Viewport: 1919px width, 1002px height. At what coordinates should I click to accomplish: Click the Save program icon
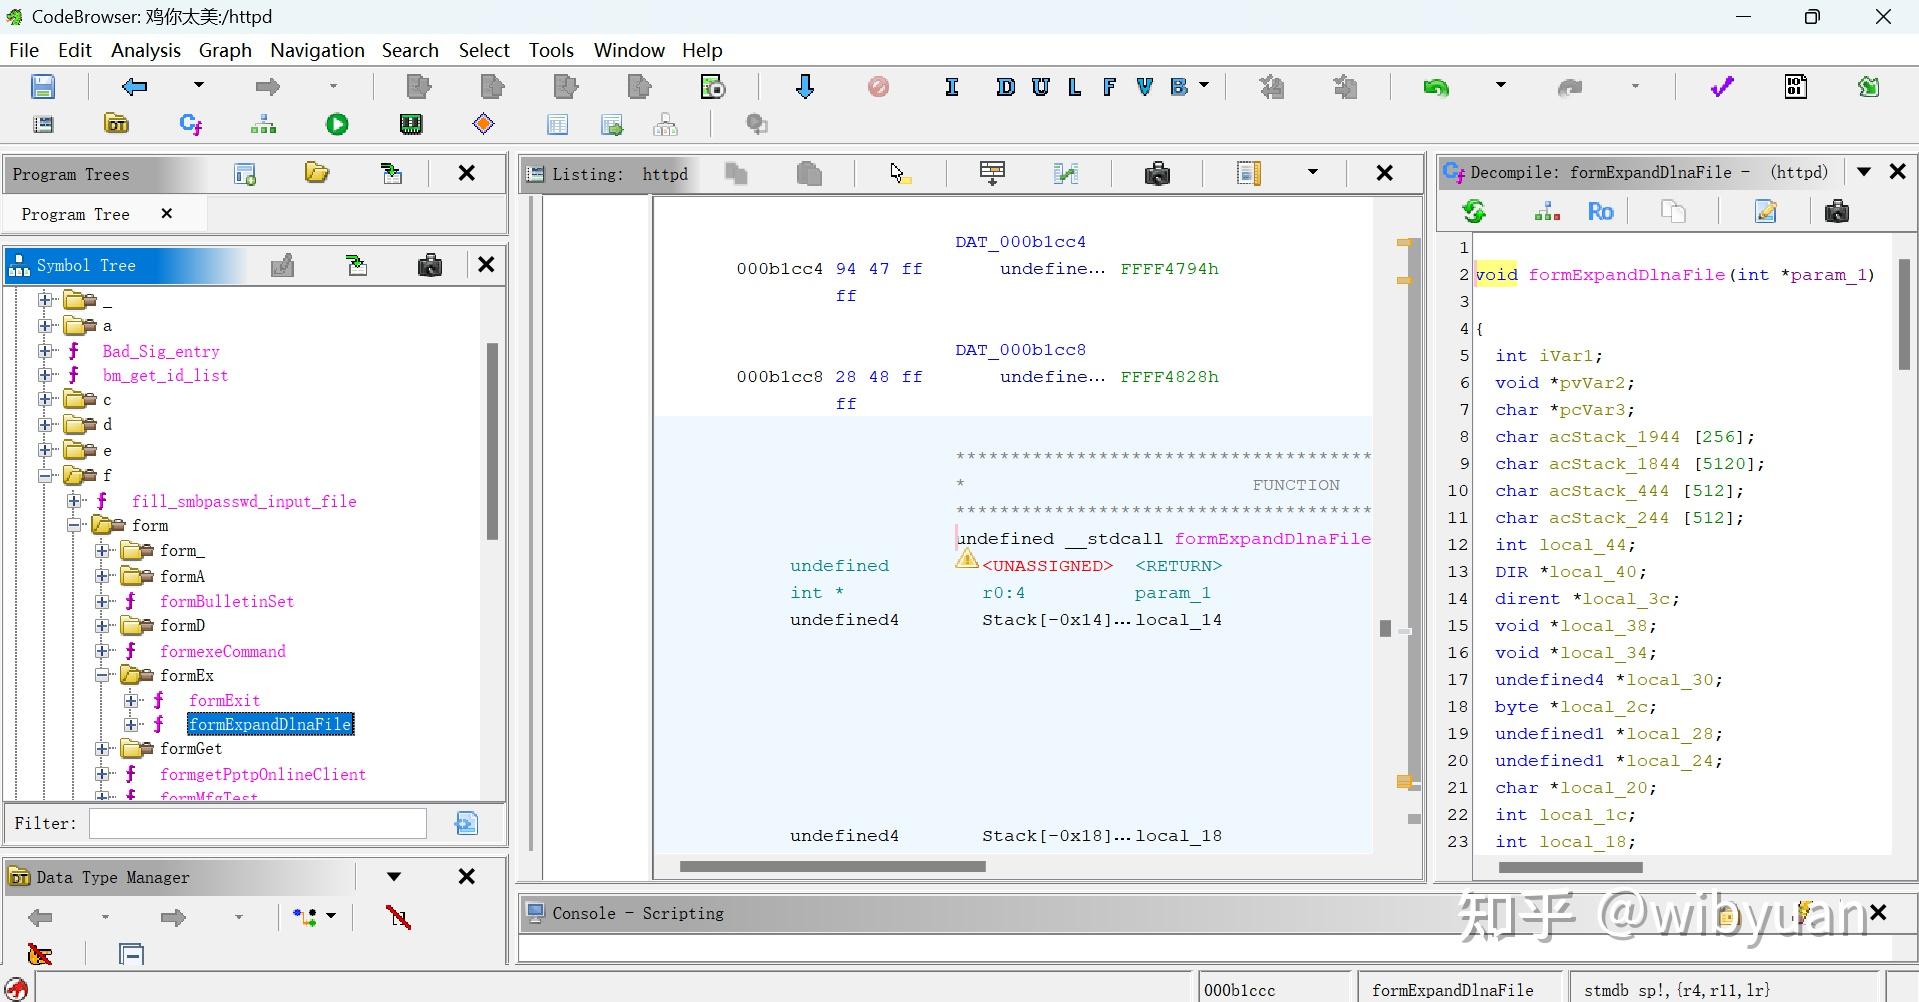pyautogui.click(x=43, y=87)
